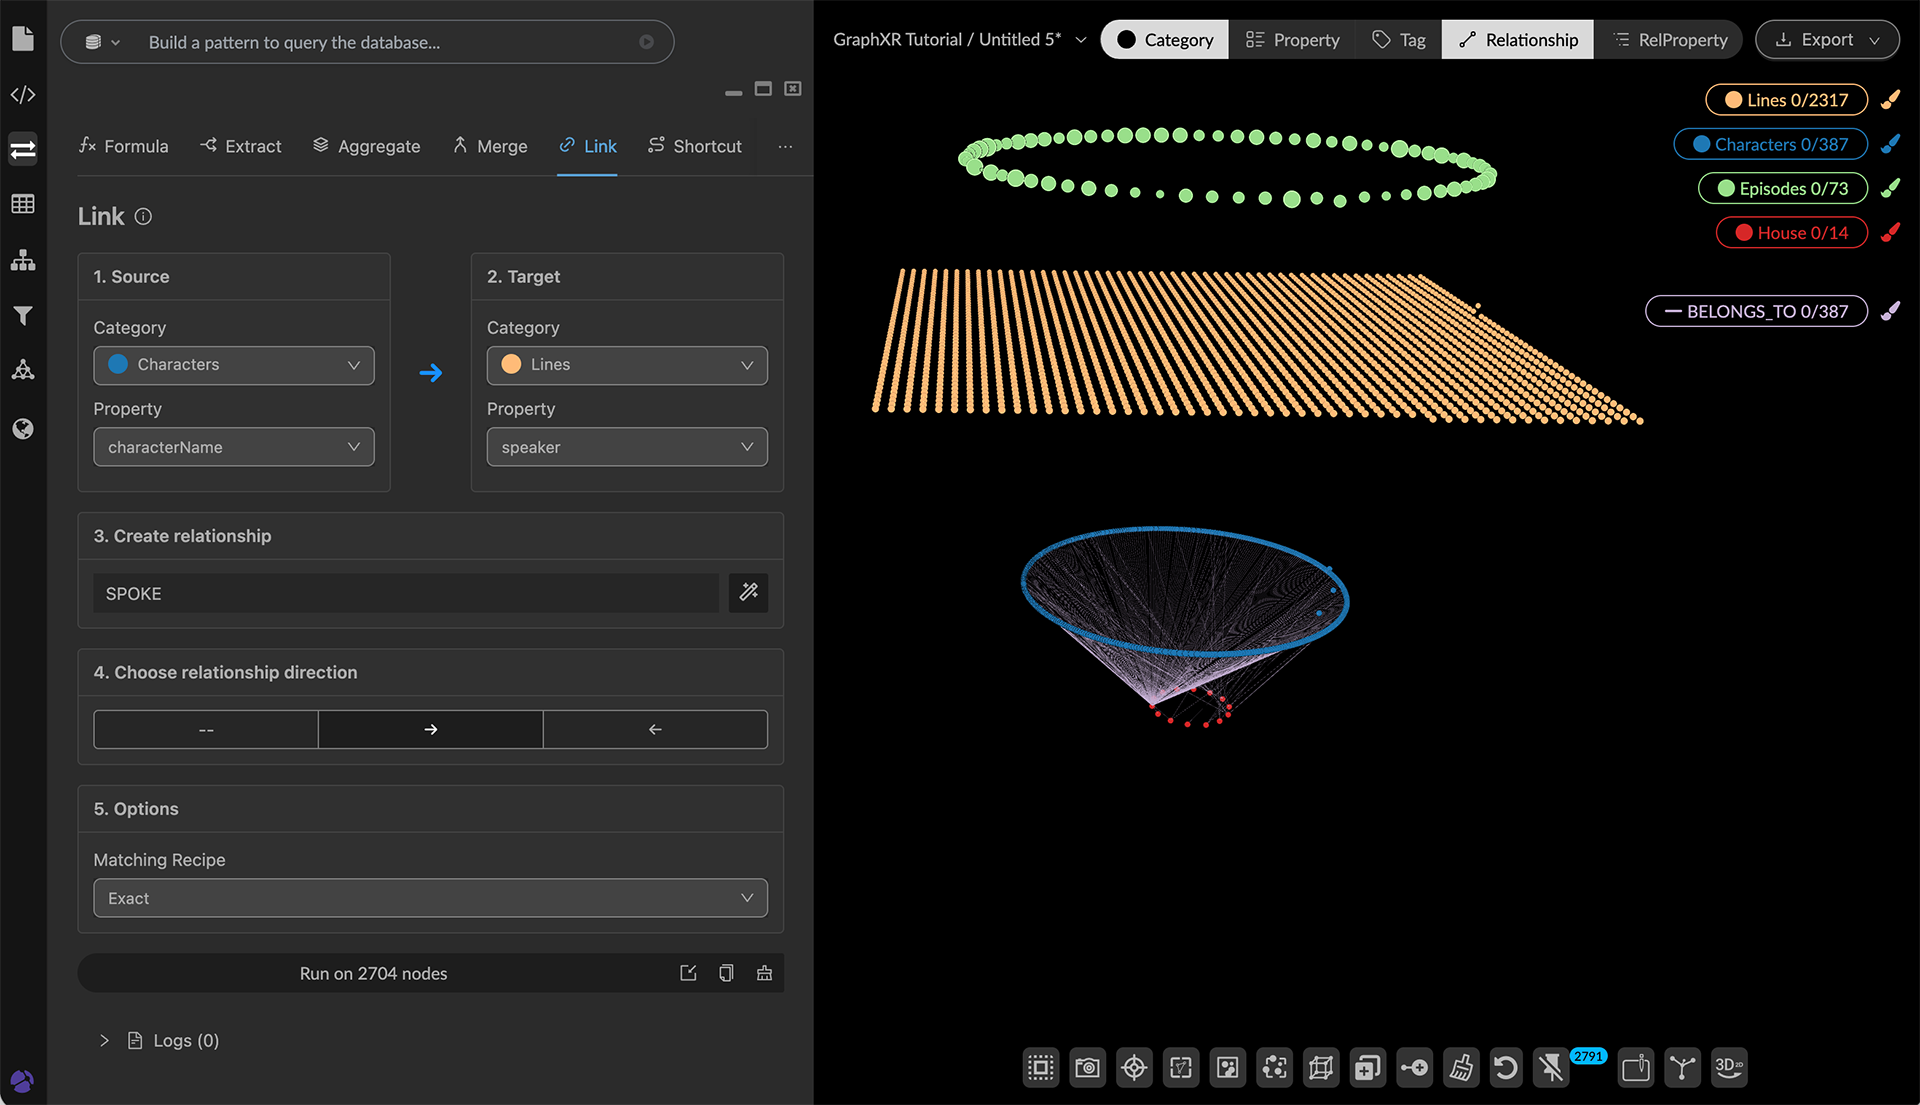Click the crosshair center-view icon
Viewport: 1920px width, 1105px height.
[1134, 1068]
